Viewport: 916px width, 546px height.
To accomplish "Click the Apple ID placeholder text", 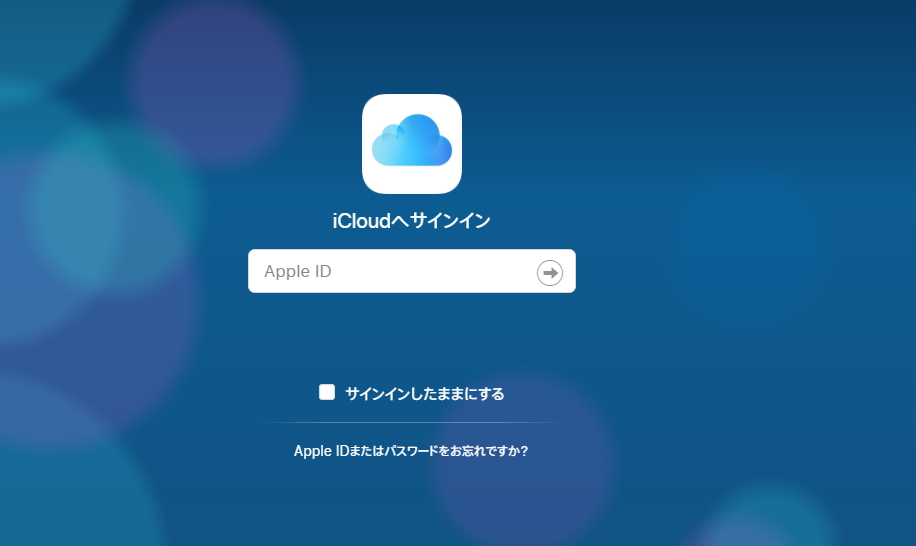I will tap(298, 272).
